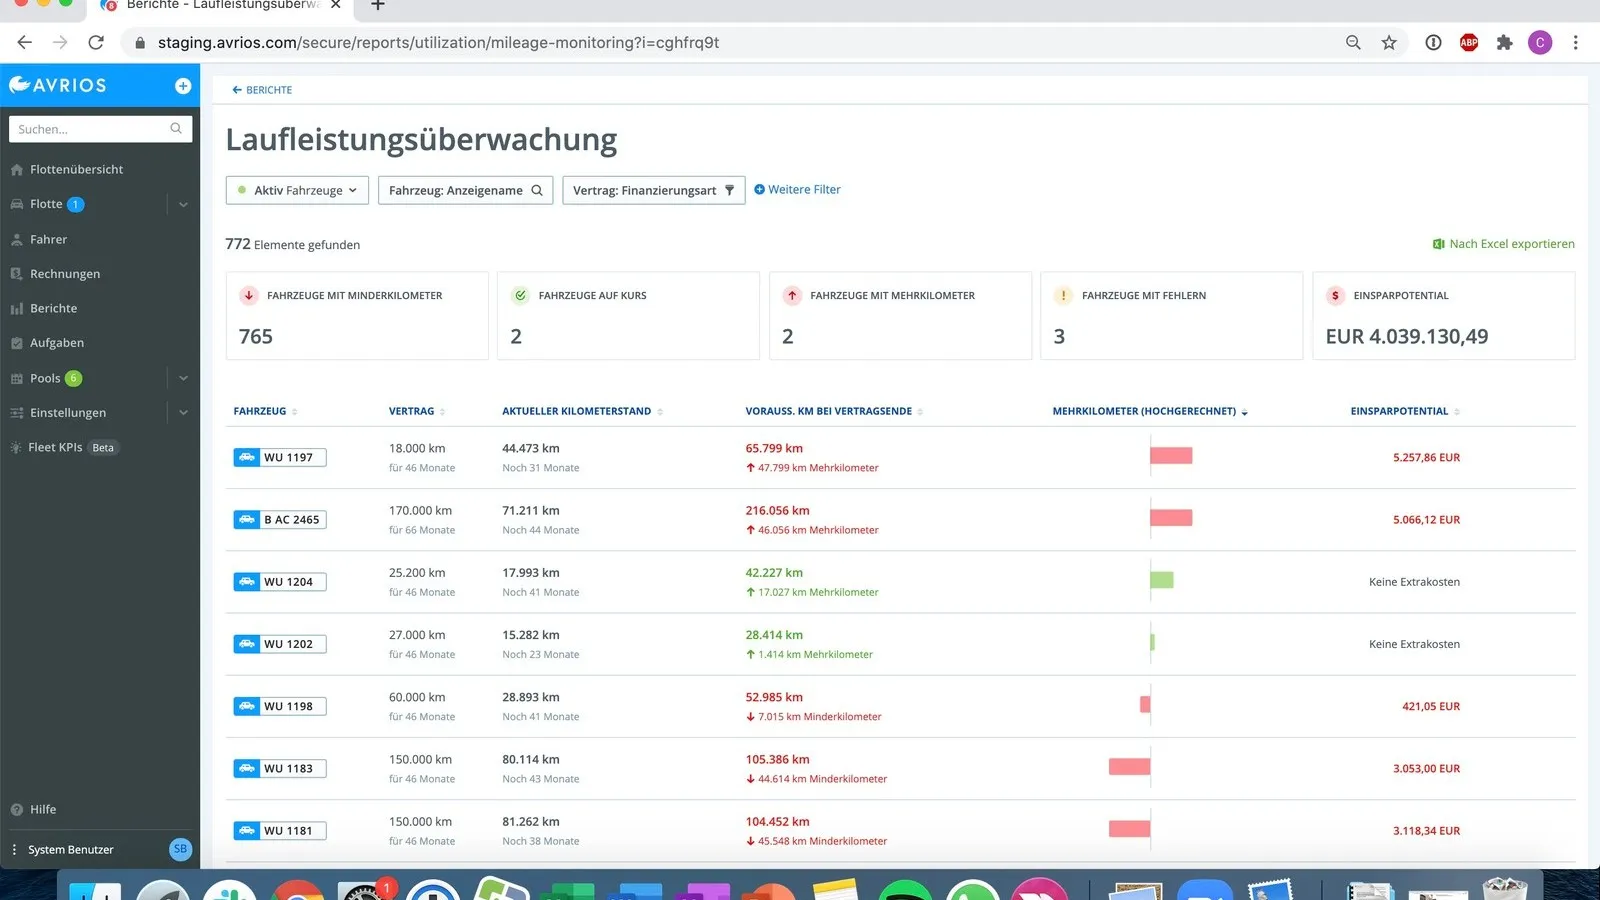The height and width of the screenshot is (900, 1600).
Task: Expand the Flotte sidebar section
Action: pos(183,205)
